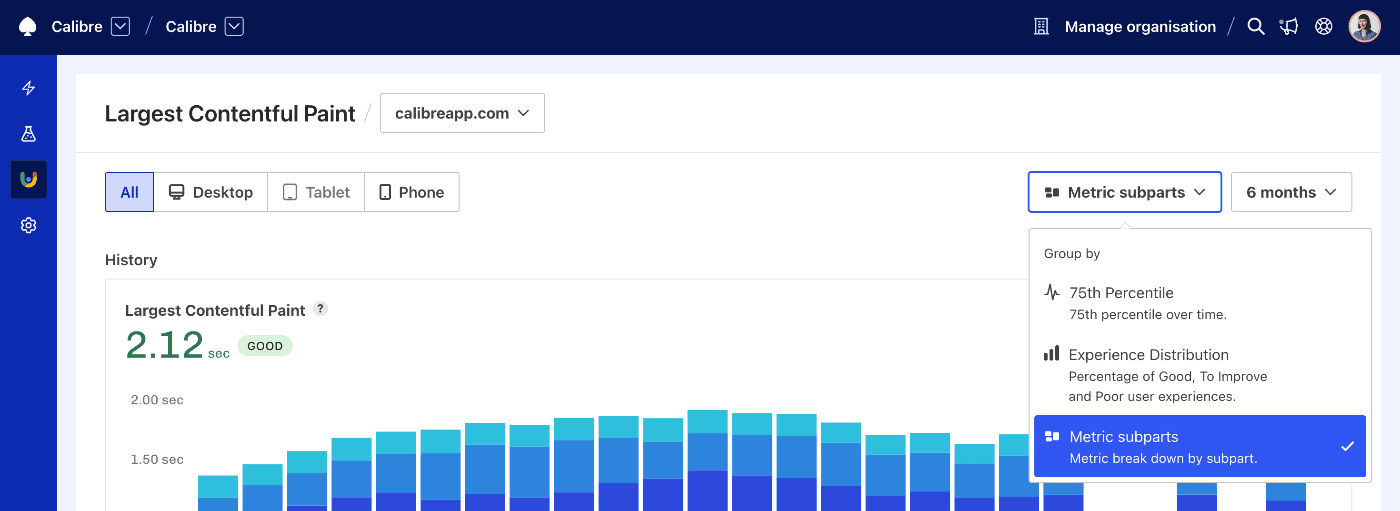Select the All devices filter
The height and width of the screenshot is (511, 1400).
tap(129, 192)
